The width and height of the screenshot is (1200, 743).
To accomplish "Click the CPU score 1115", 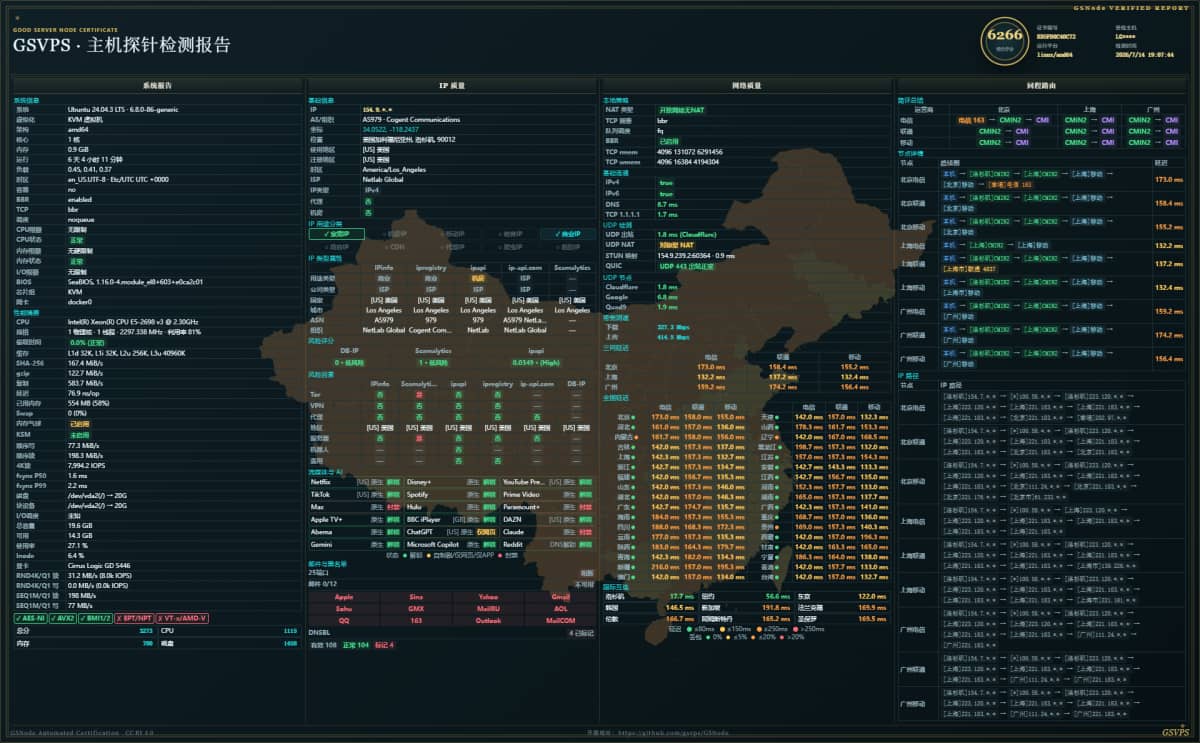I will pyautogui.click(x=291, y=631).
